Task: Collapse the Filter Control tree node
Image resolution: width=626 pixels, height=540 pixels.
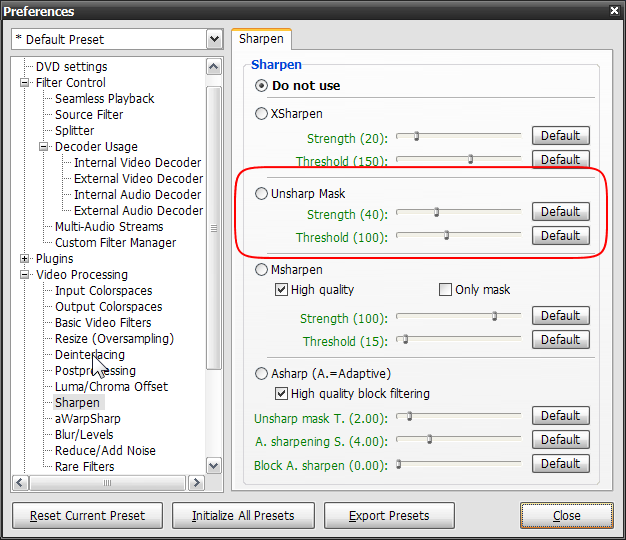Action: (24, 83)
